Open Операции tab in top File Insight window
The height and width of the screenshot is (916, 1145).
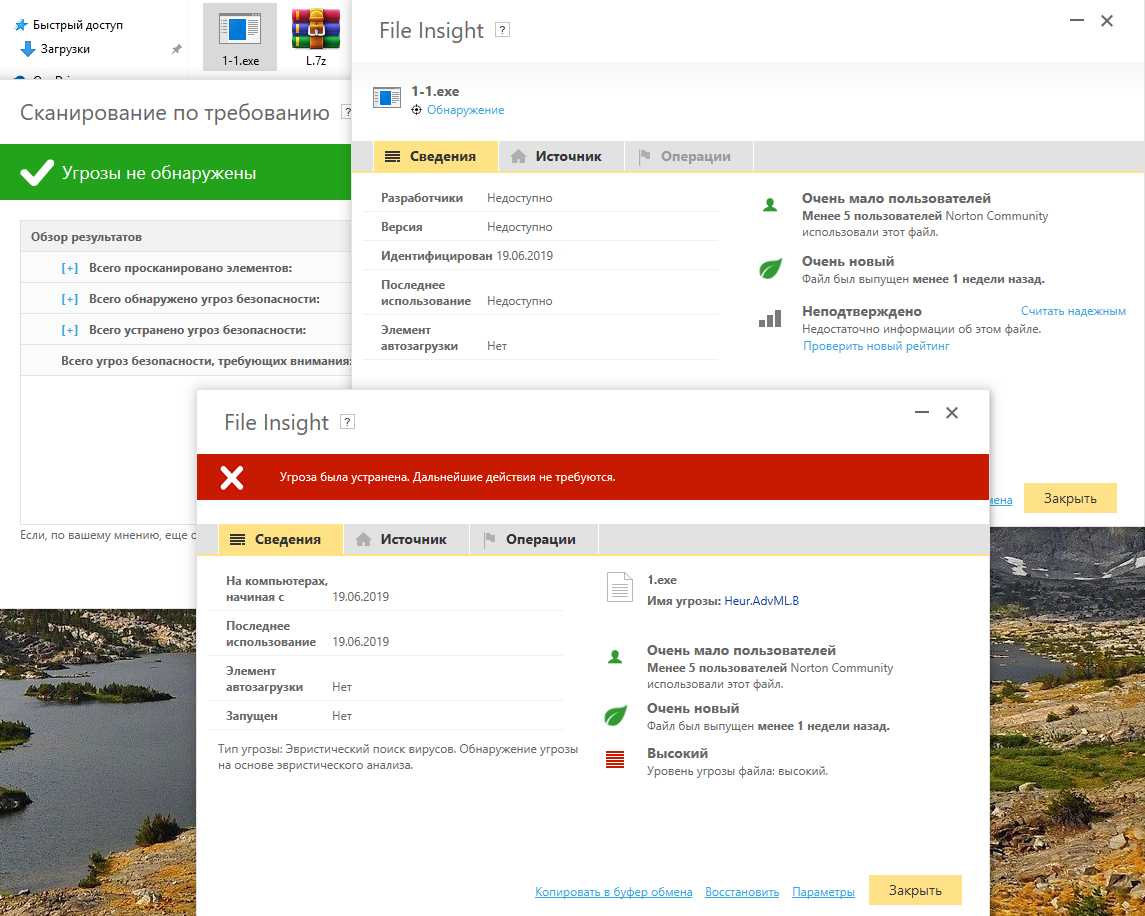click(x=689, y=156)
